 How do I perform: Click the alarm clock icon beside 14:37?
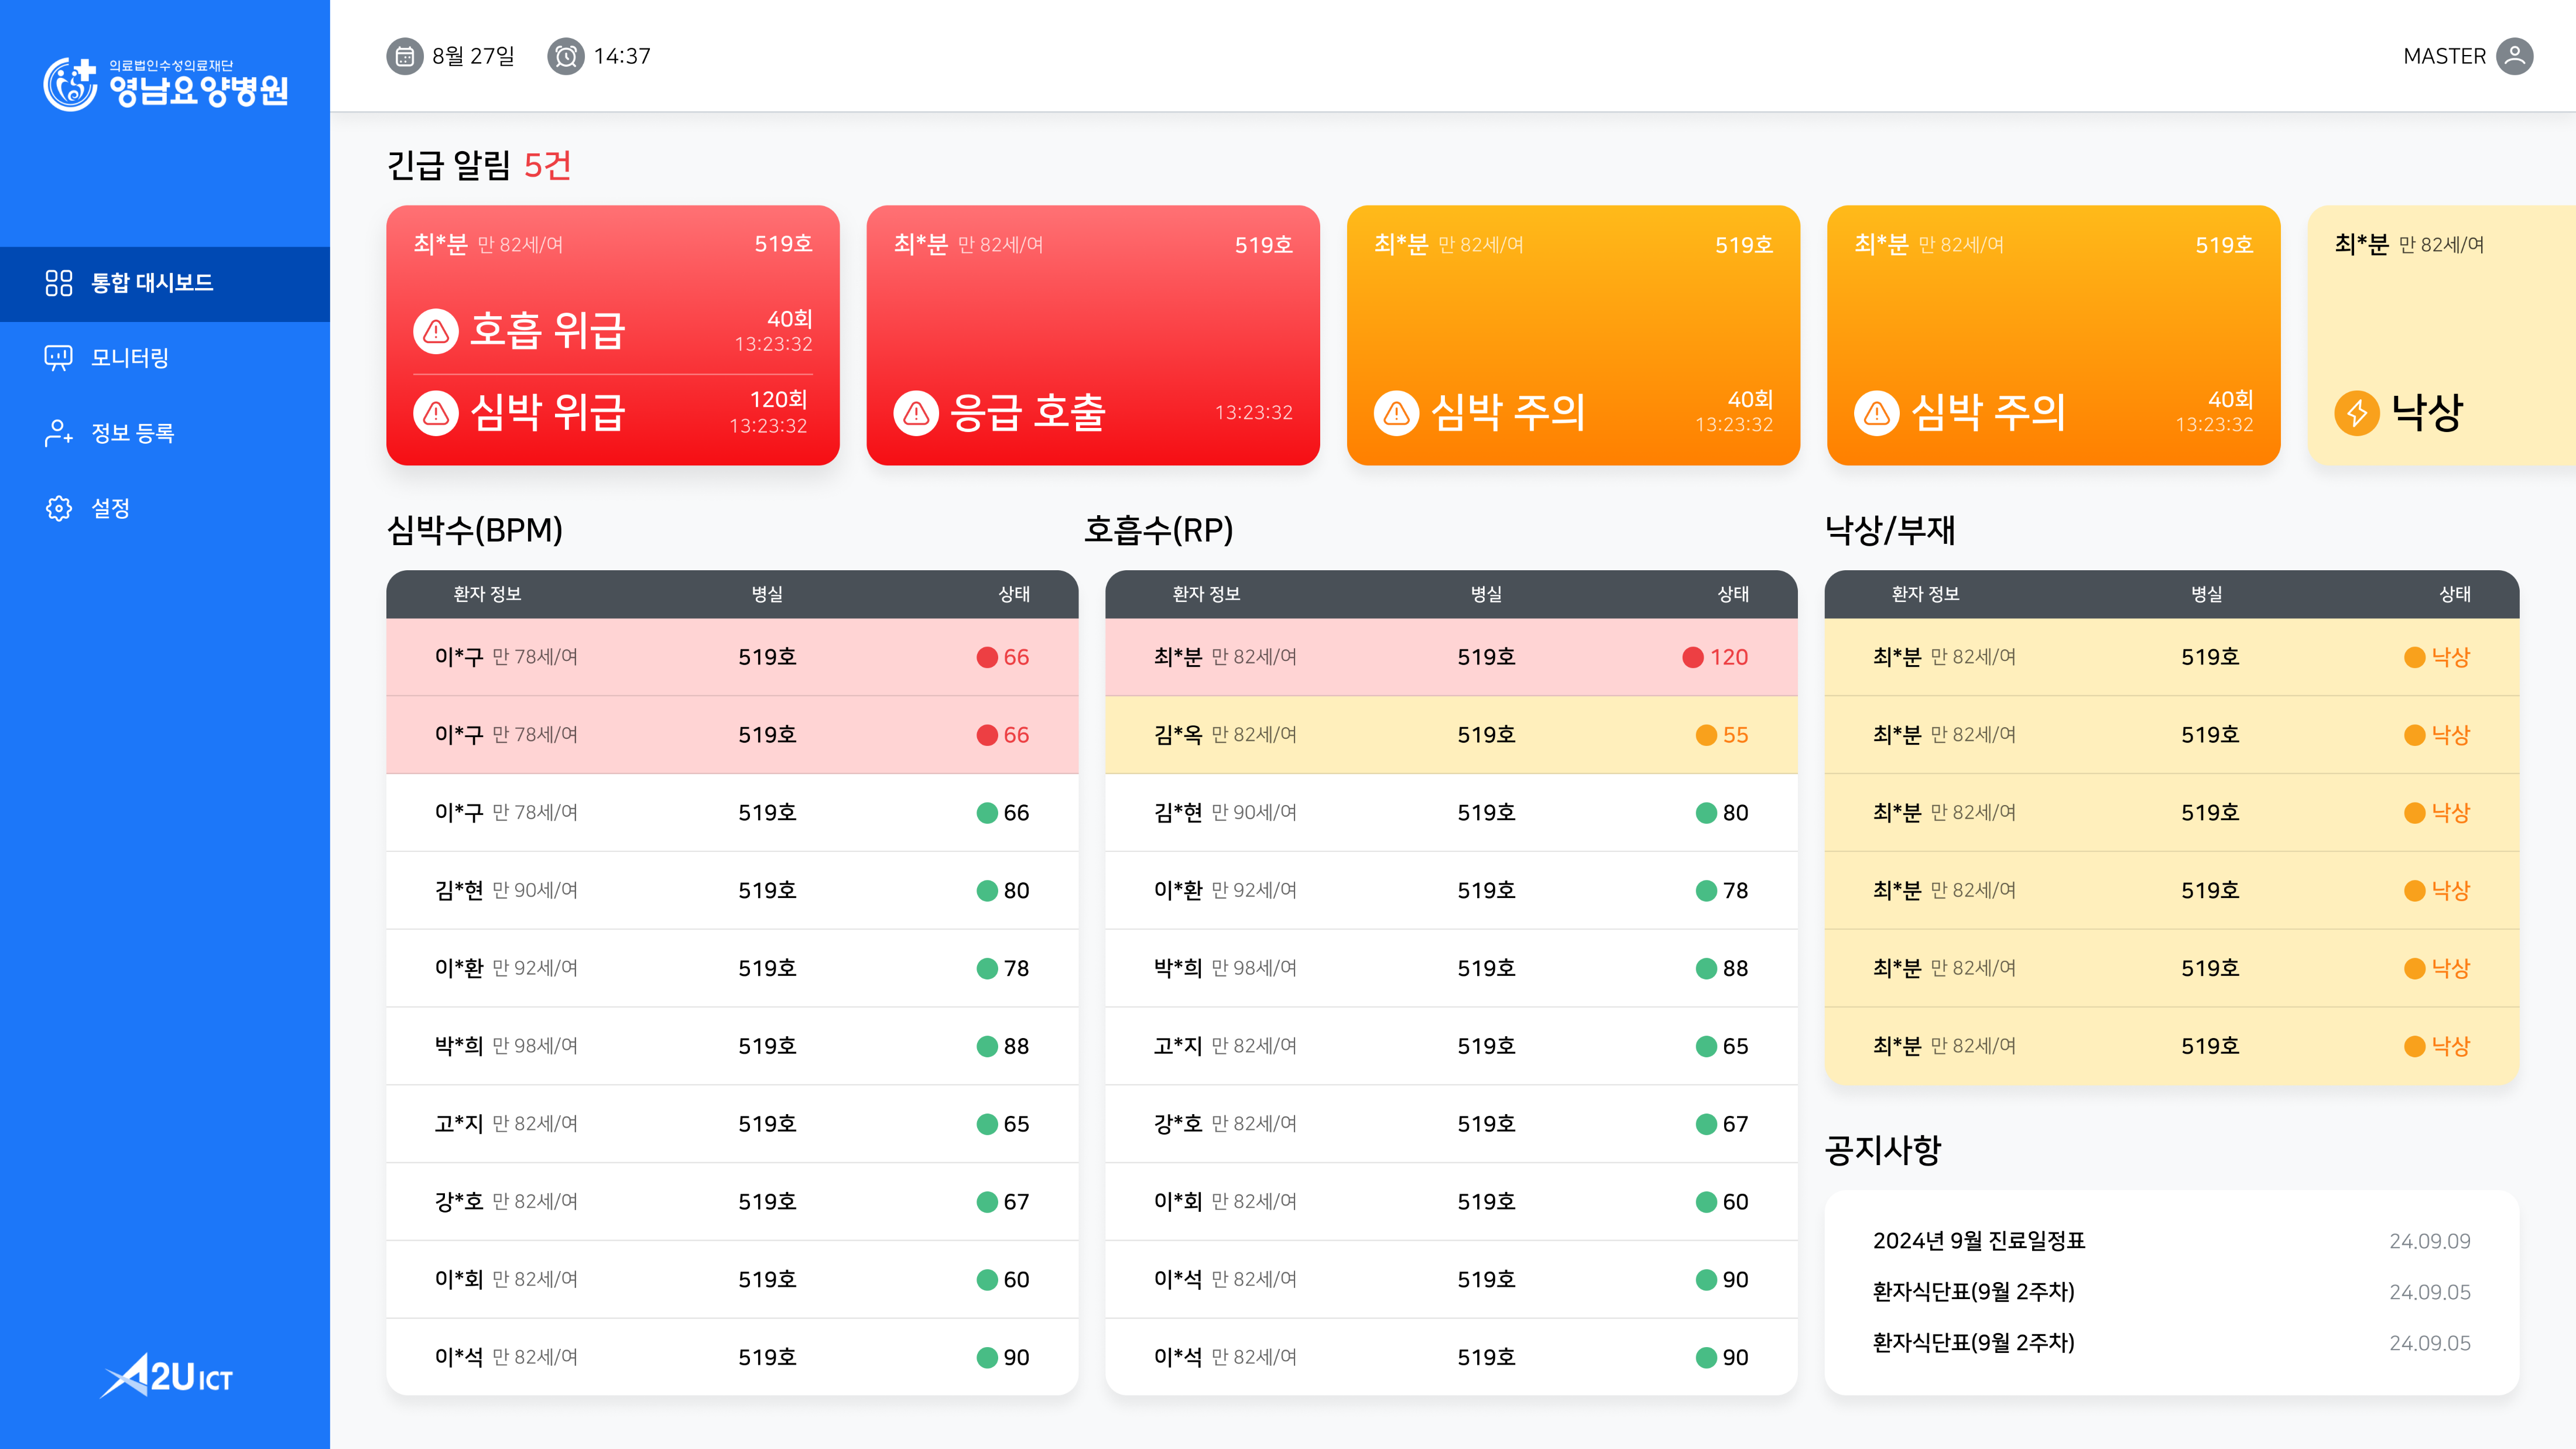(x=566, y=56)
